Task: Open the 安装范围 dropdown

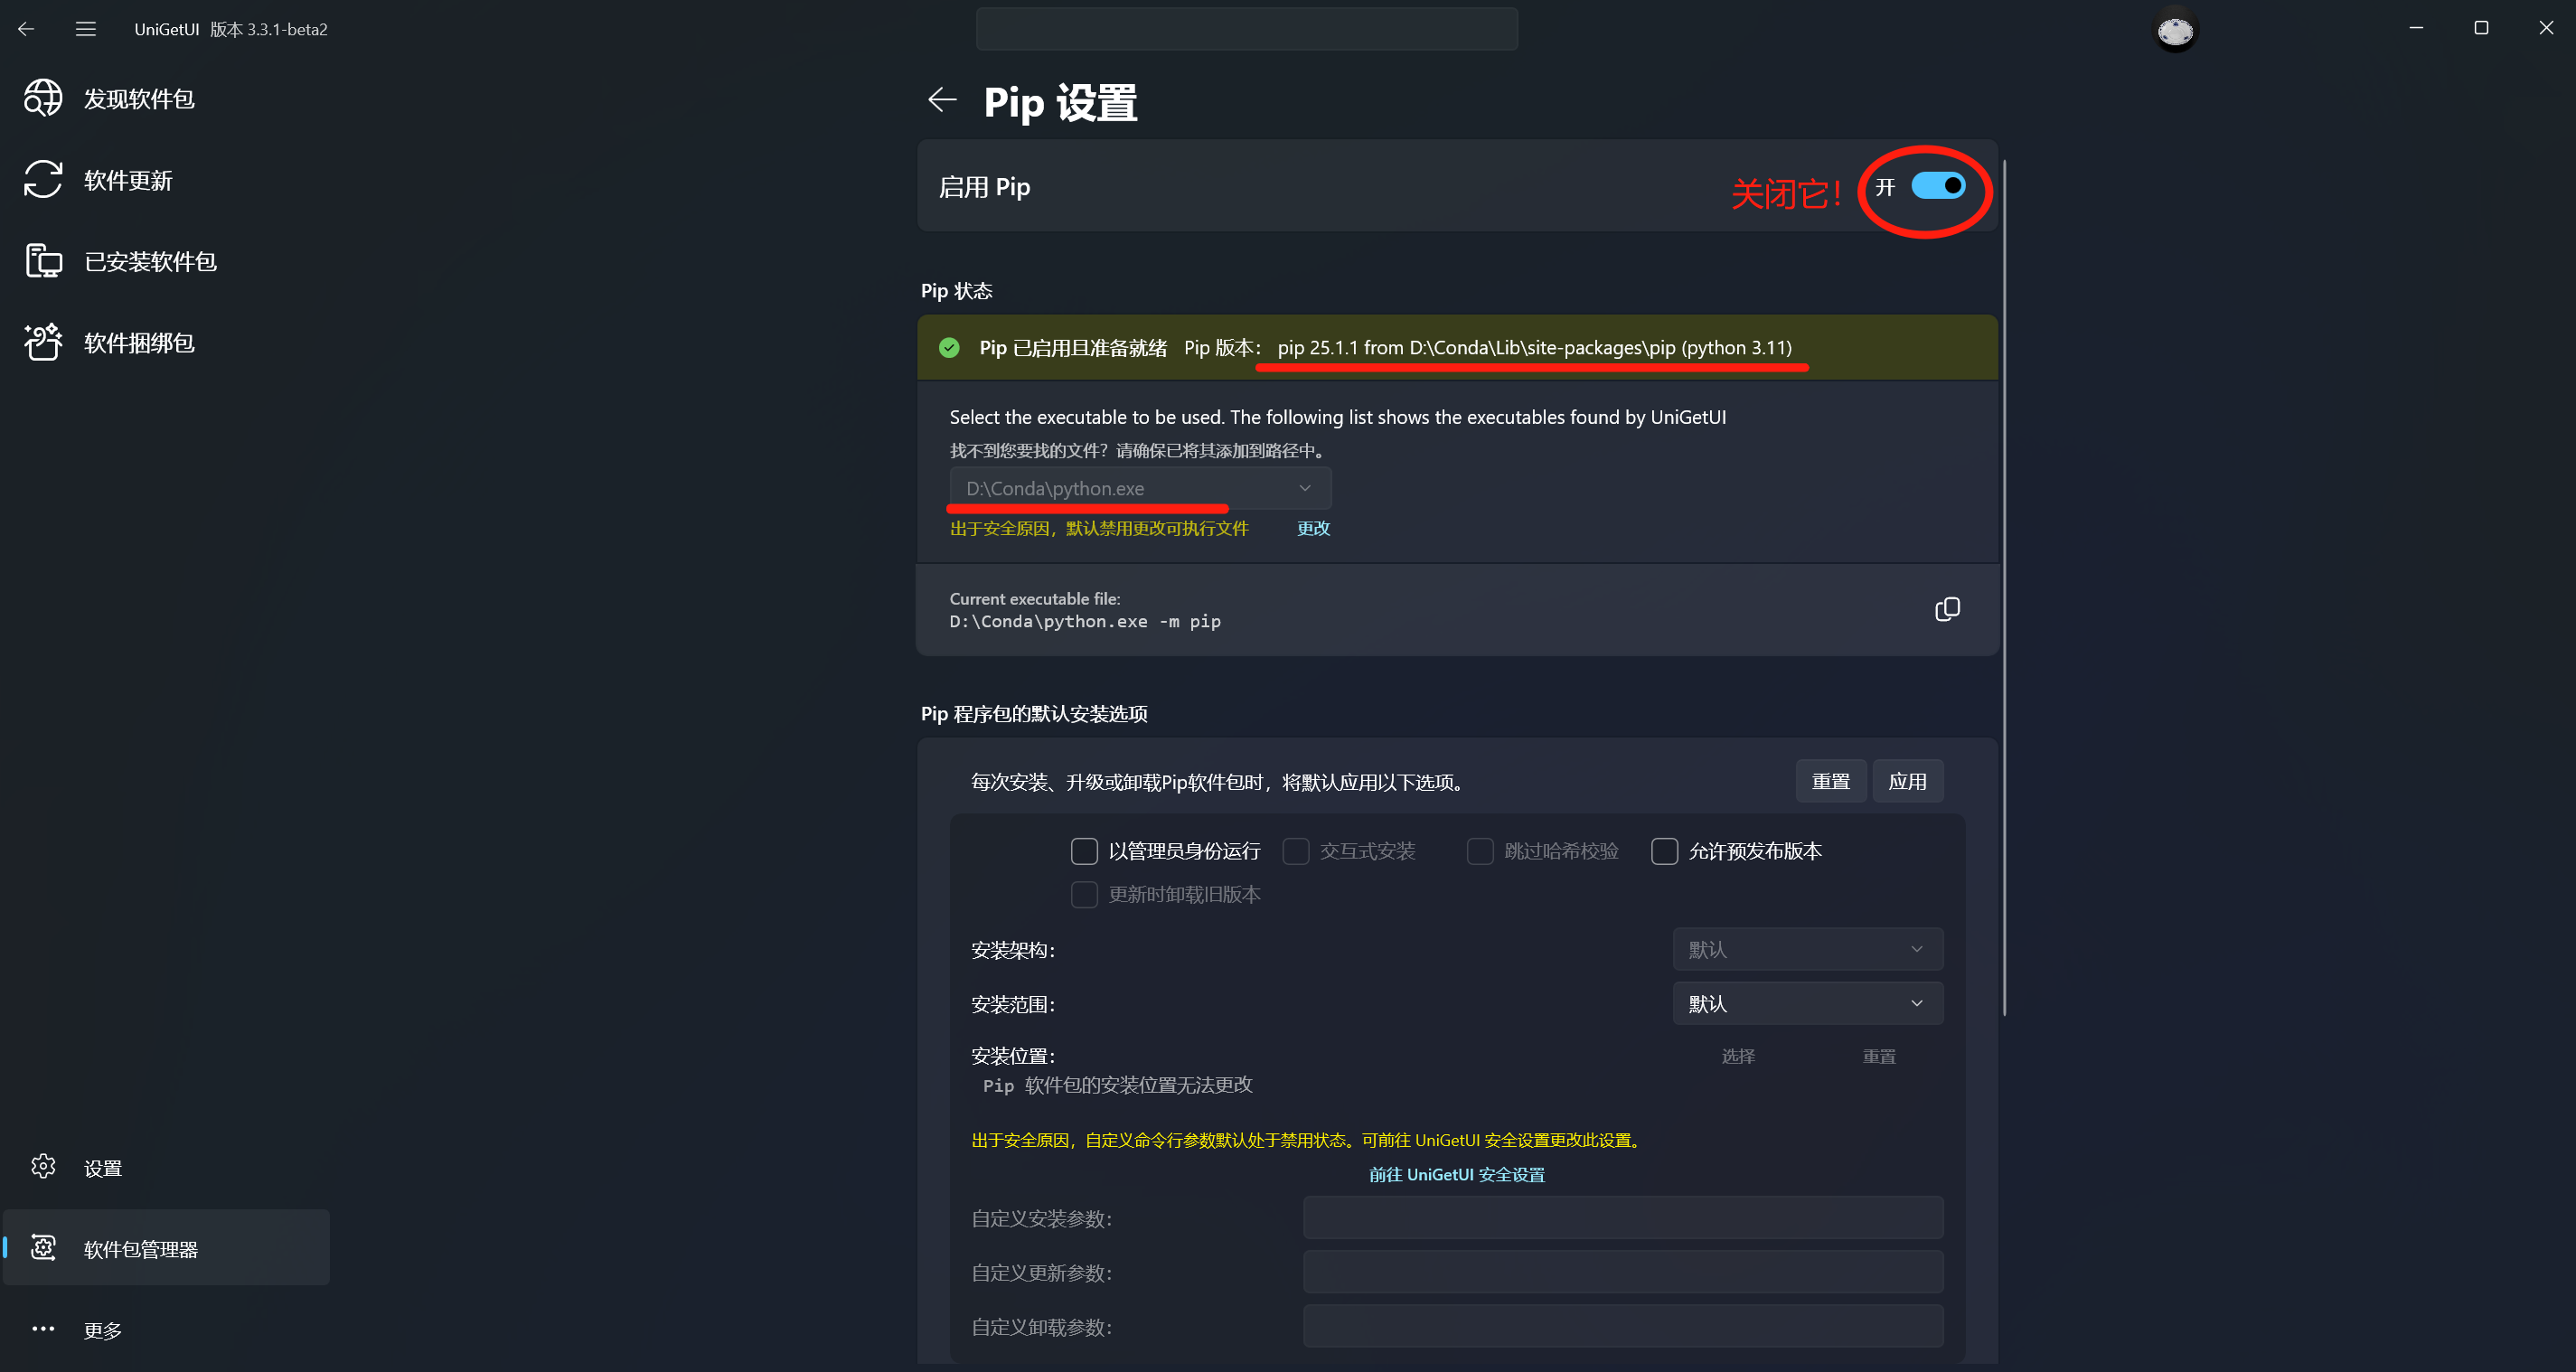Action: [1807, 1003]
